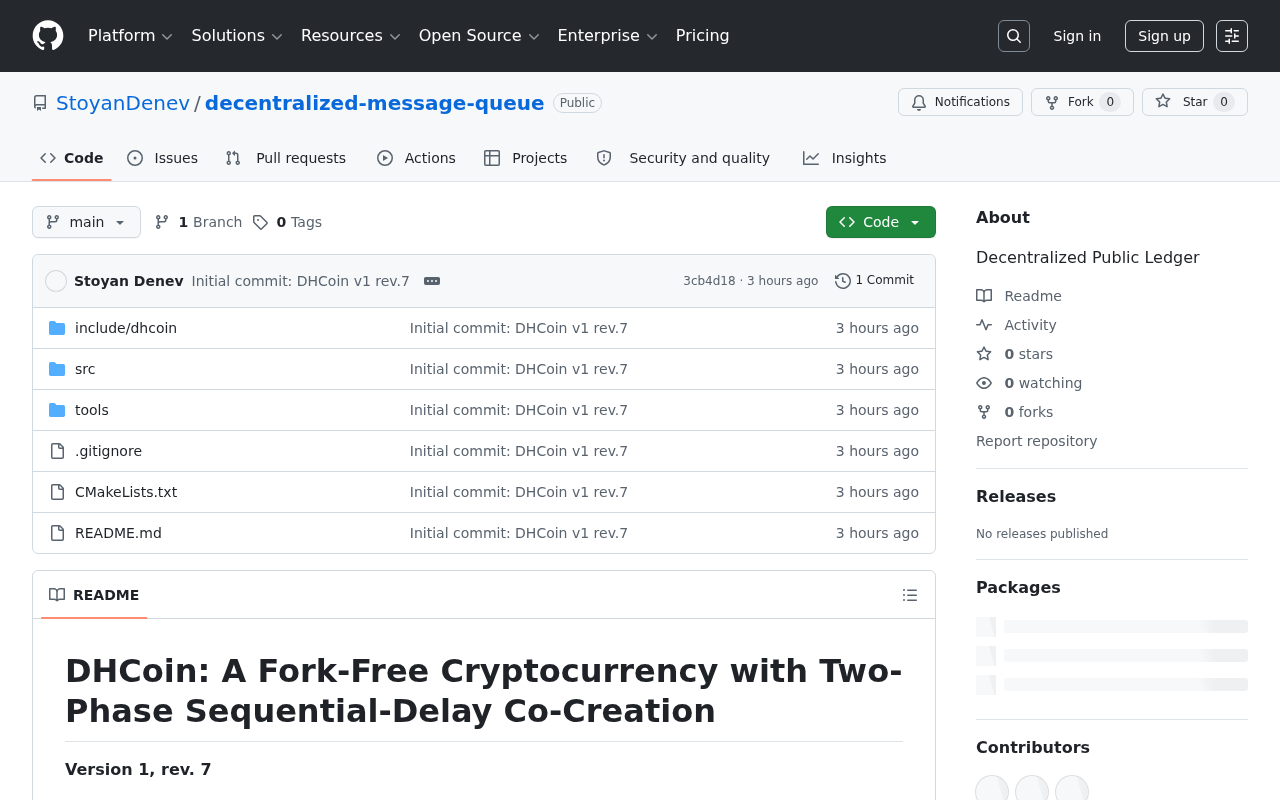
Task: Click the commit author avatar
Action: click(56, 281)
